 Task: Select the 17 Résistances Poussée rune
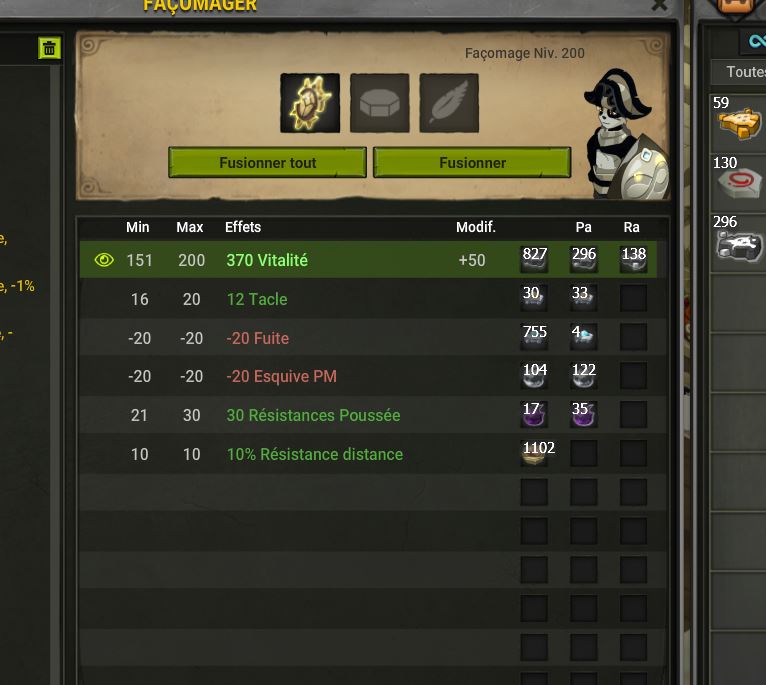point(534,414)
